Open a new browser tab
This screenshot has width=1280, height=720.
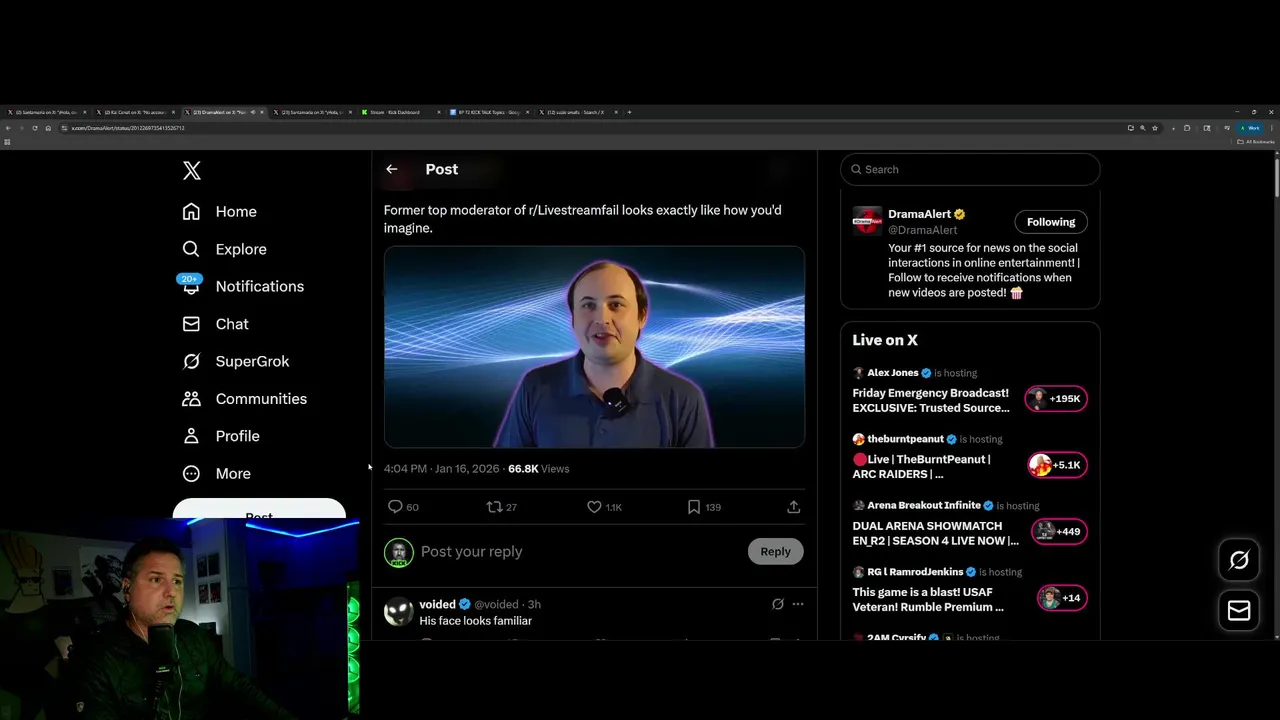point(629,112)
